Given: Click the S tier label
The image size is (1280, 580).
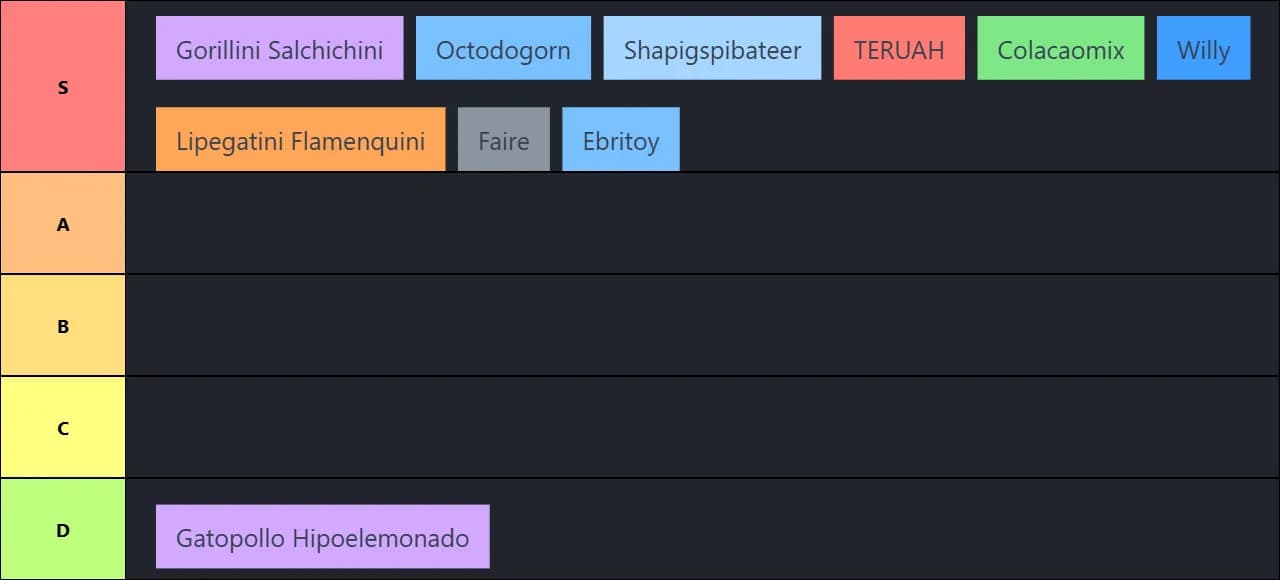Looking at the screenshot, I should click(x=63, y=87).
